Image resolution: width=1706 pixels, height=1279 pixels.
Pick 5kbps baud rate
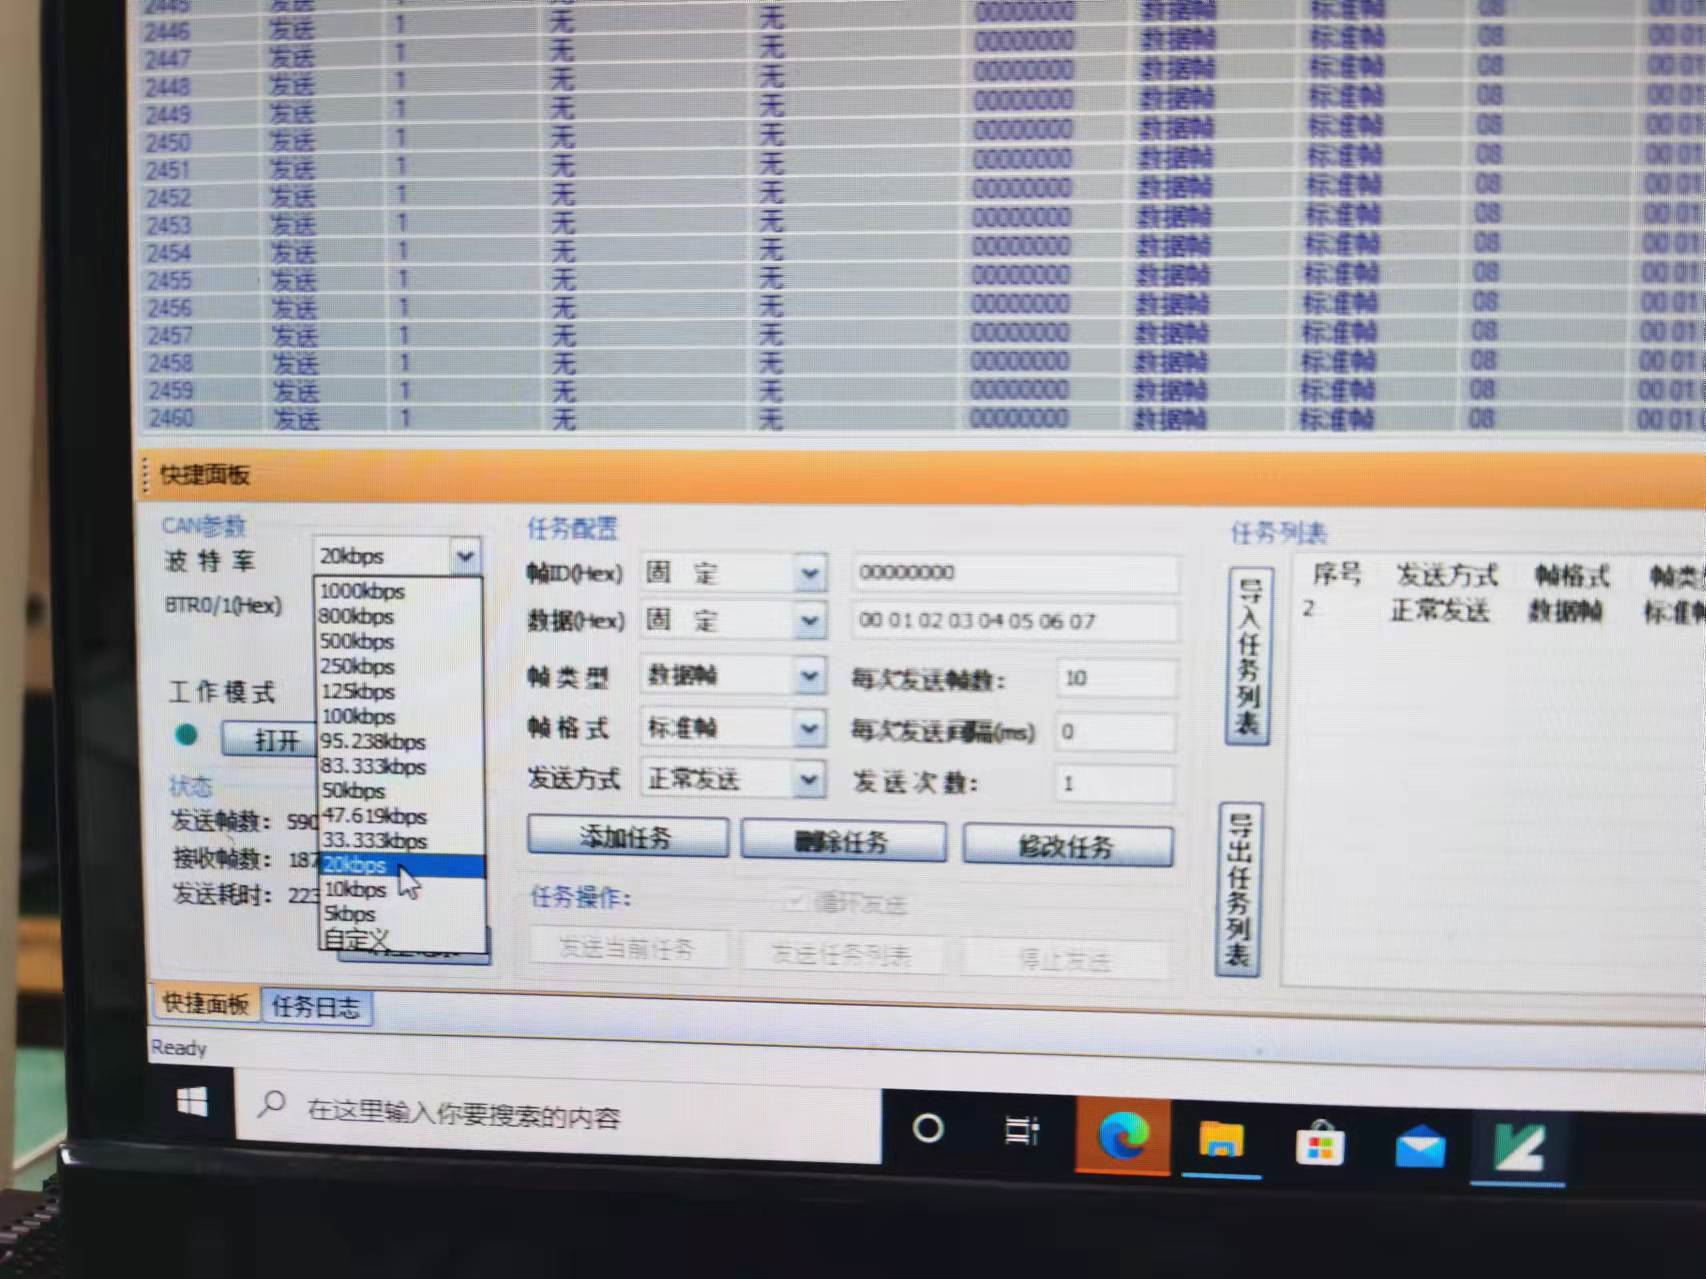[x=401, y=914]
